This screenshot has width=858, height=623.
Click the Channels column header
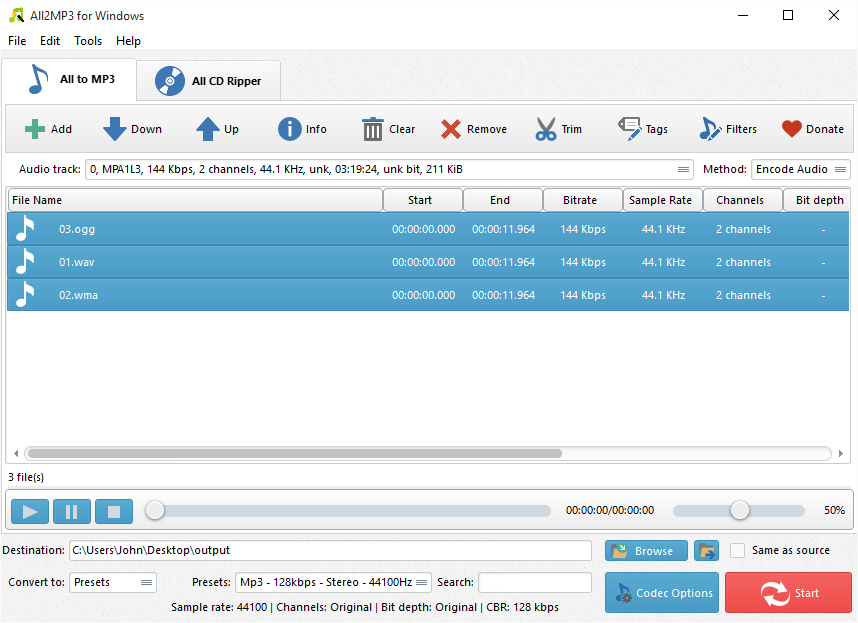[743, 200]
